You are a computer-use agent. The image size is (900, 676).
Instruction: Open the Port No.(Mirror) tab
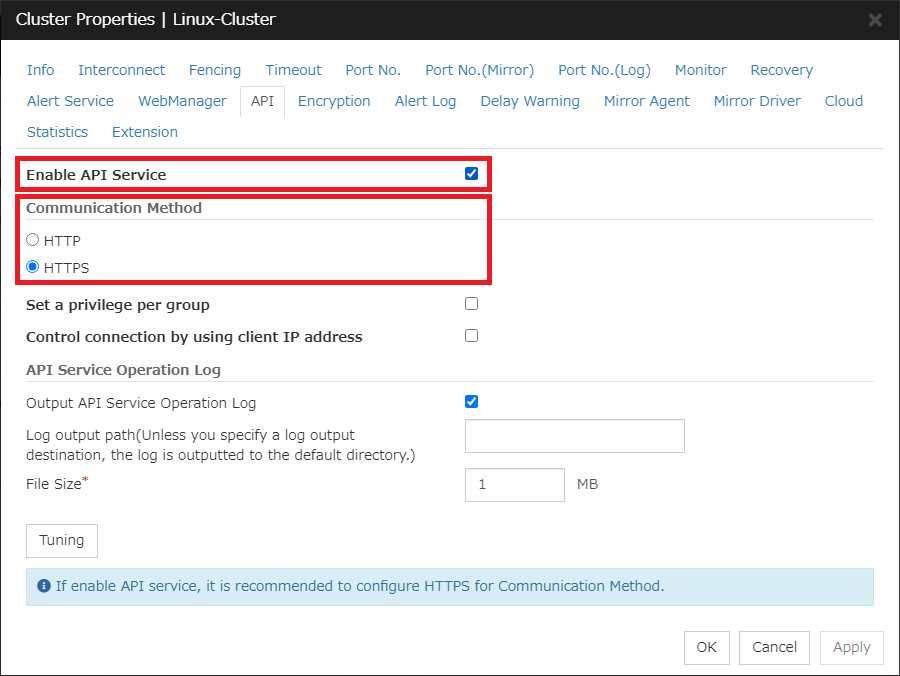tap(479, 70)
